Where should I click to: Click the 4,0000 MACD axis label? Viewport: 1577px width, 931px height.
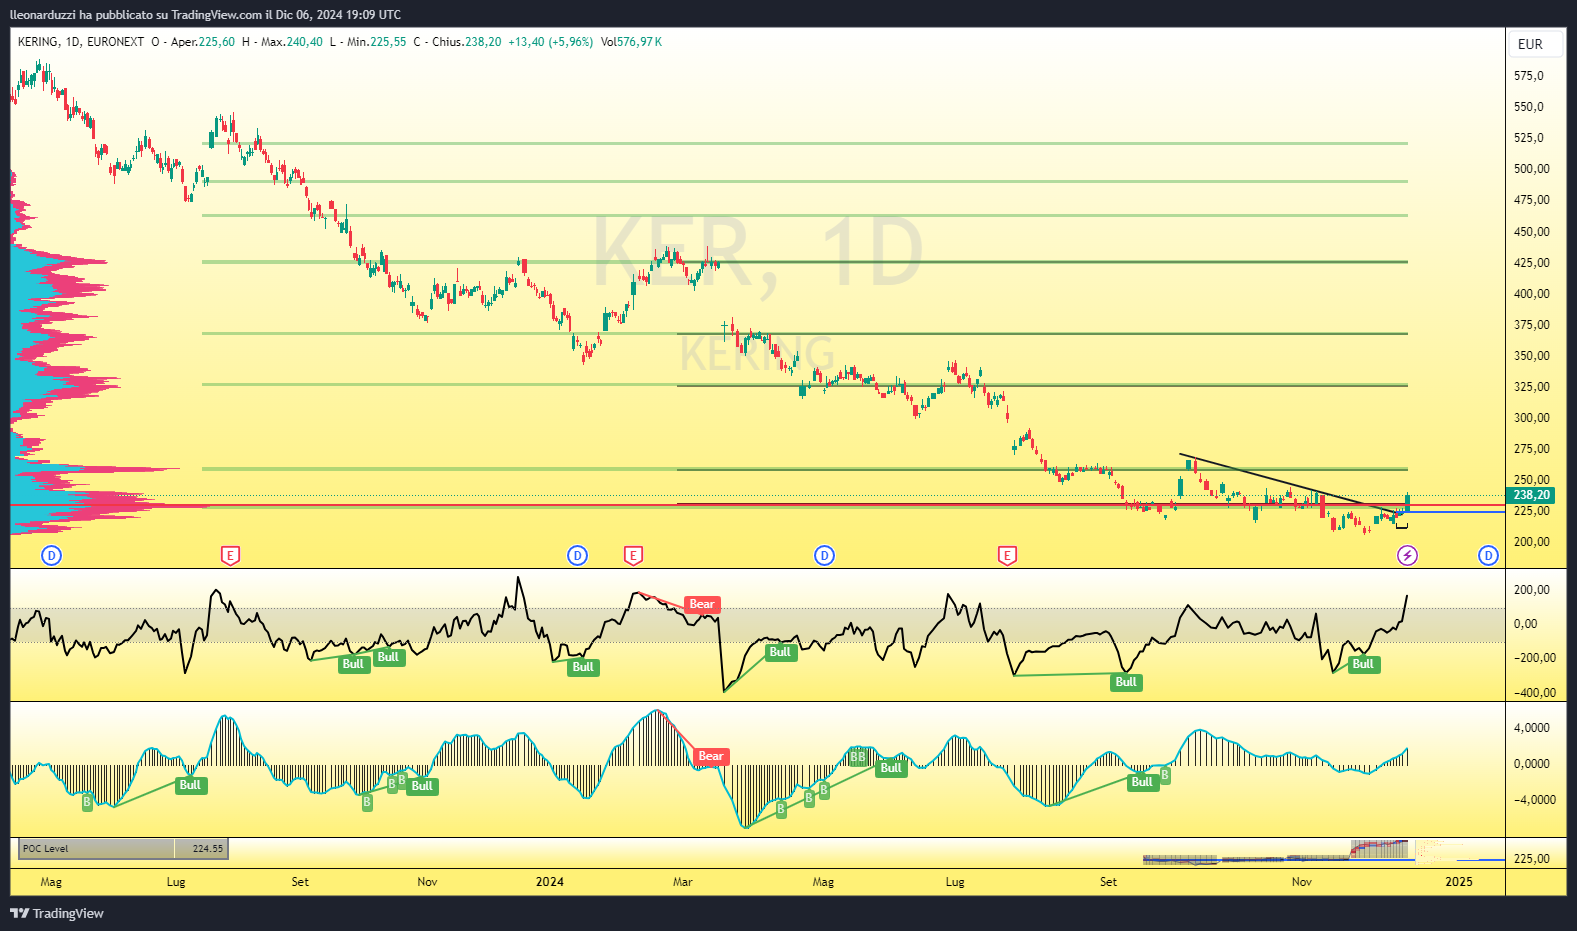point(1531,728)
